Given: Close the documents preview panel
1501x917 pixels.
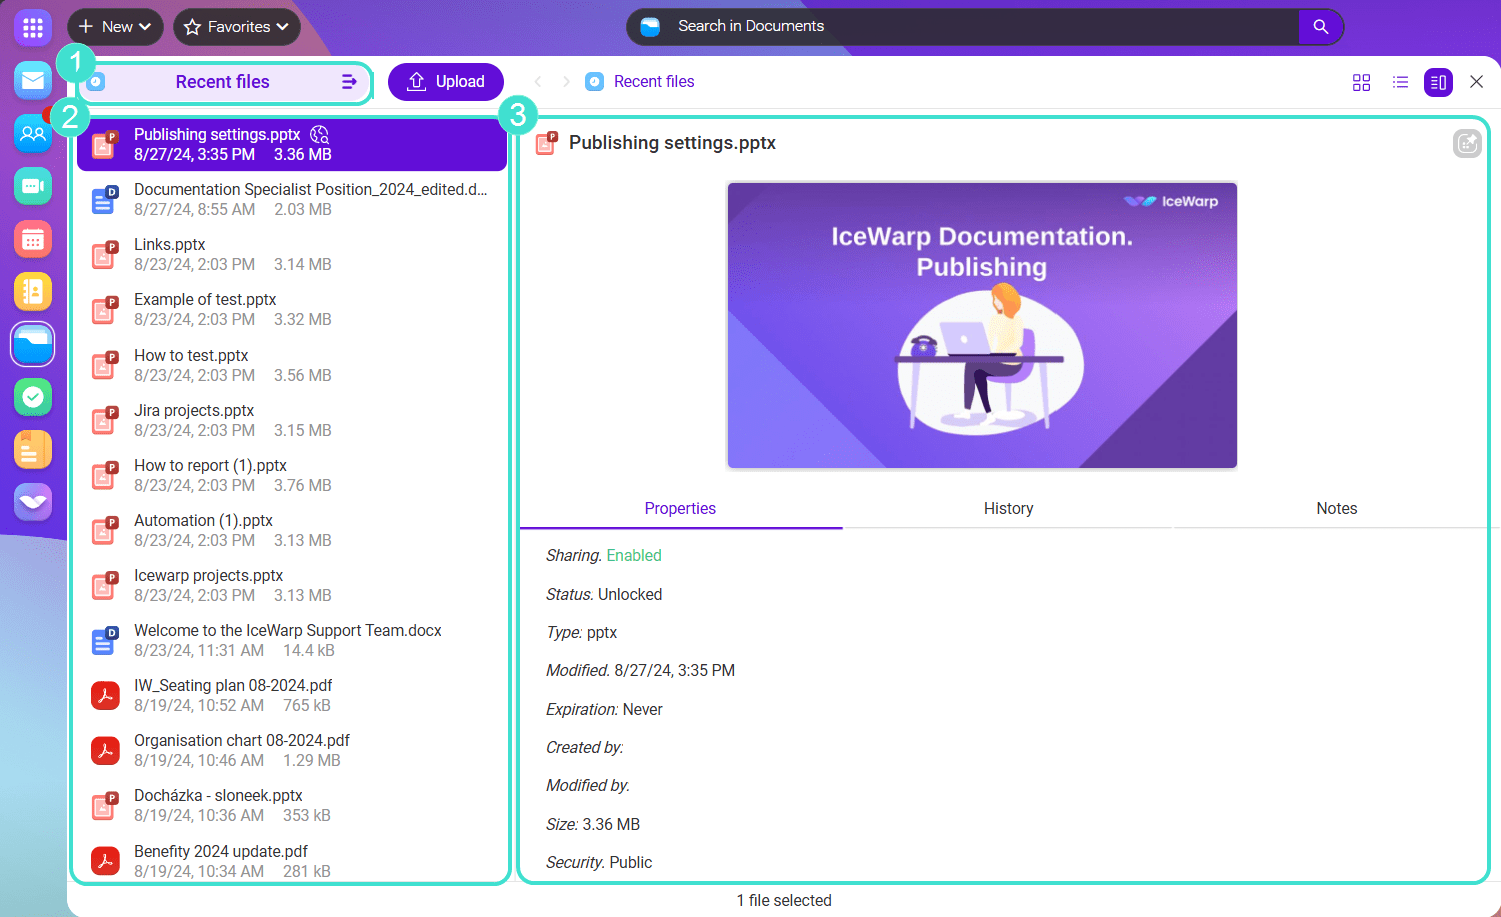Looking at the screenshot, I should point(1476,82).
